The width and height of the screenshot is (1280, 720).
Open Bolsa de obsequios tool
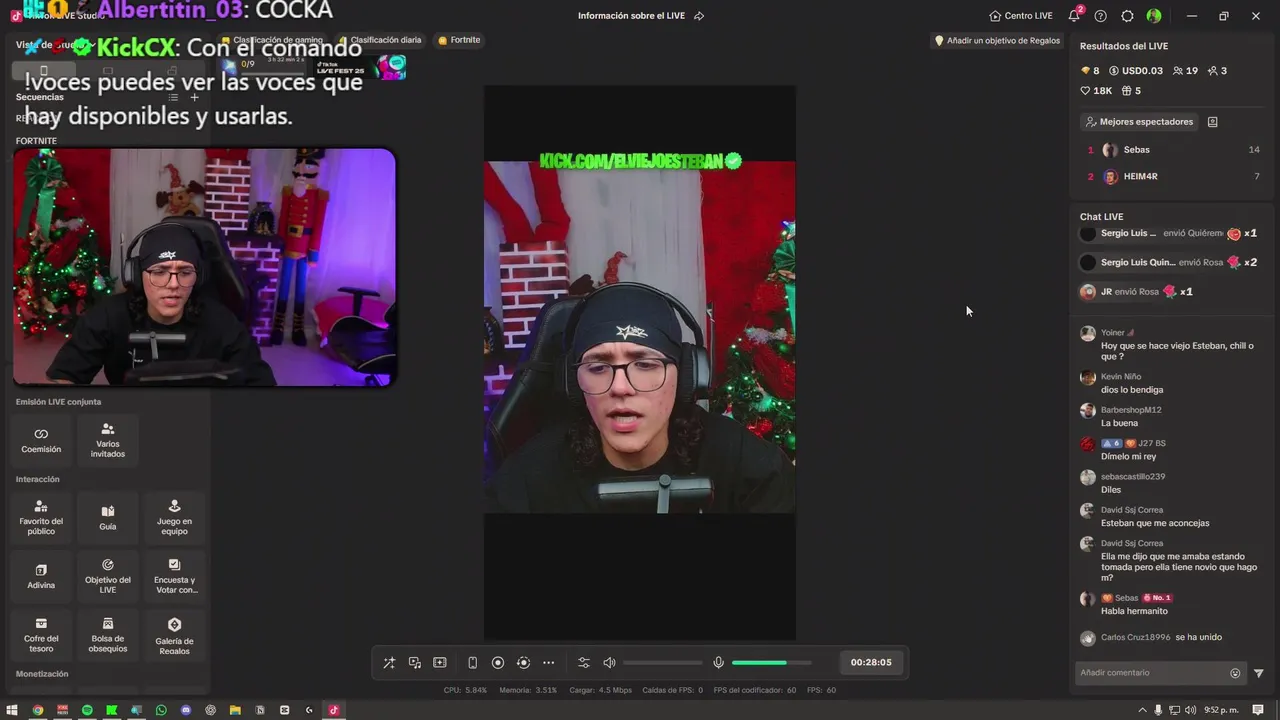click(x=108, y=635)
